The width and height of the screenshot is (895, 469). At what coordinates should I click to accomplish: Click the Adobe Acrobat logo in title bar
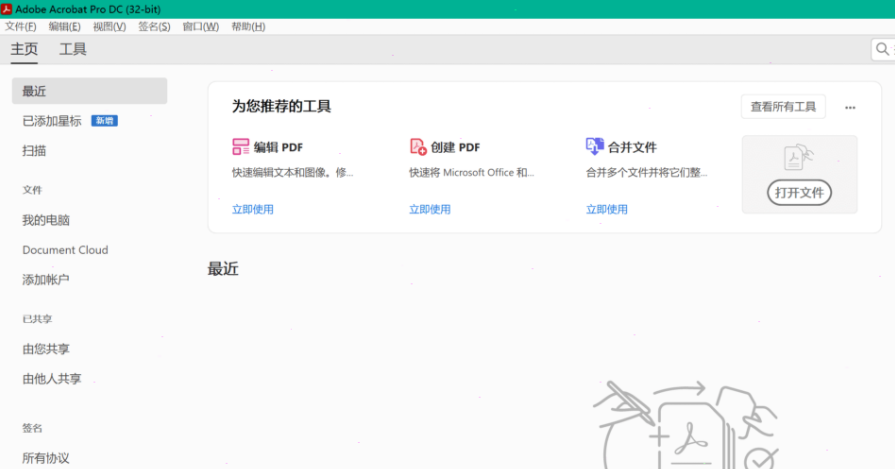[x=6, y=9]
